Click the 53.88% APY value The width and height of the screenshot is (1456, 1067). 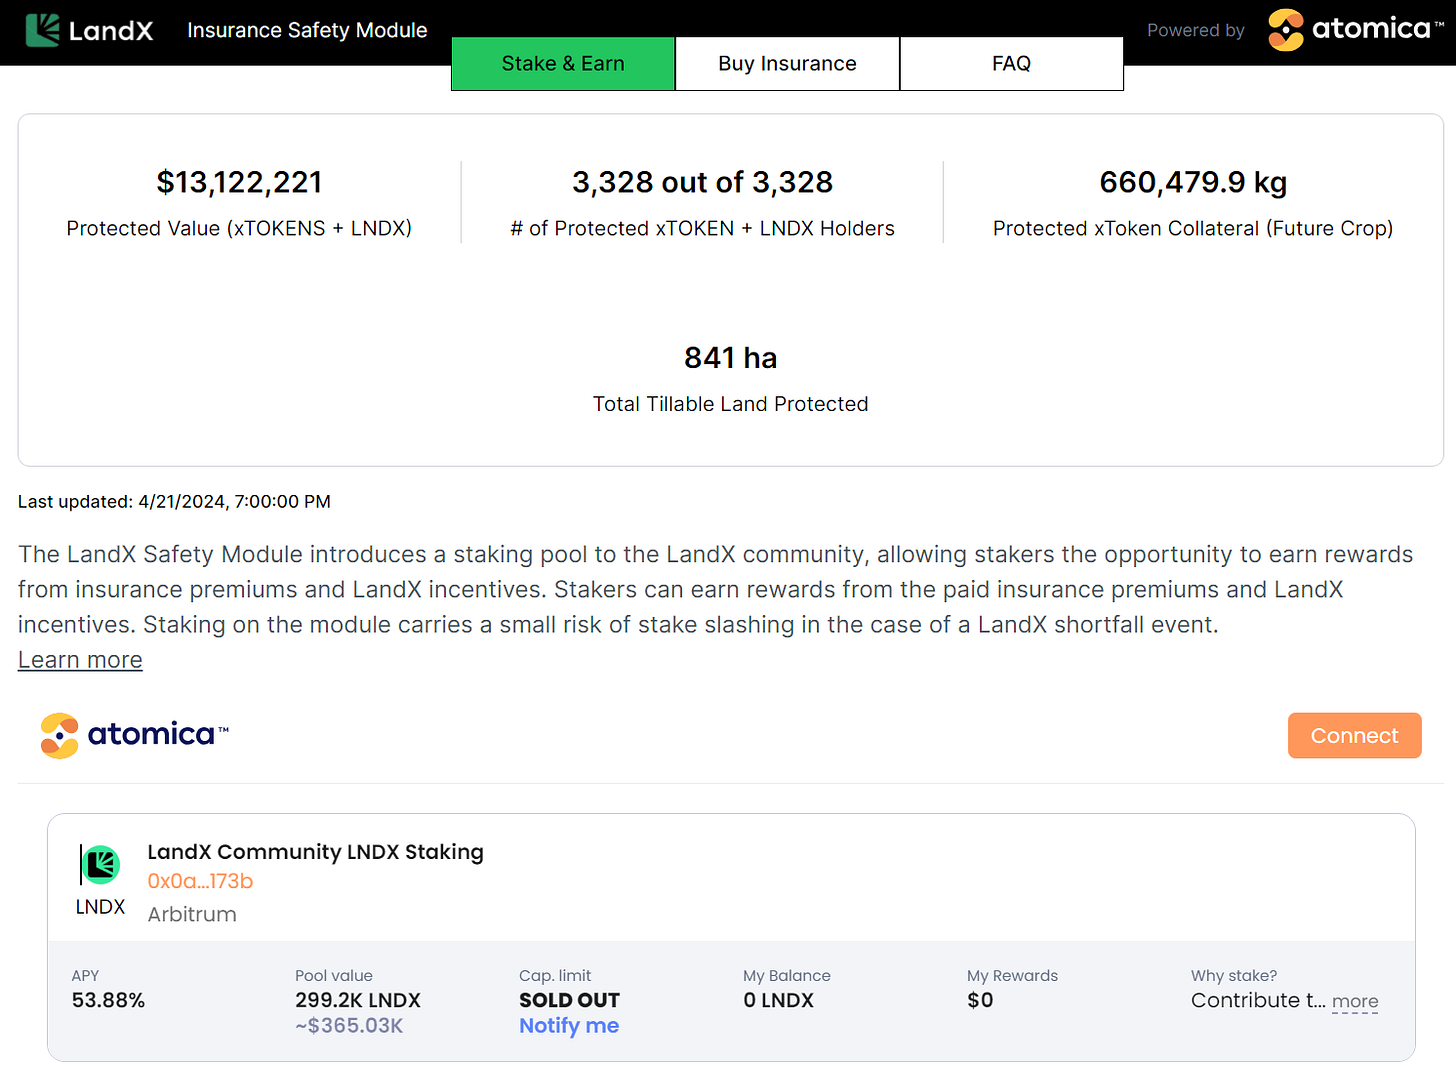(108, 1000)
